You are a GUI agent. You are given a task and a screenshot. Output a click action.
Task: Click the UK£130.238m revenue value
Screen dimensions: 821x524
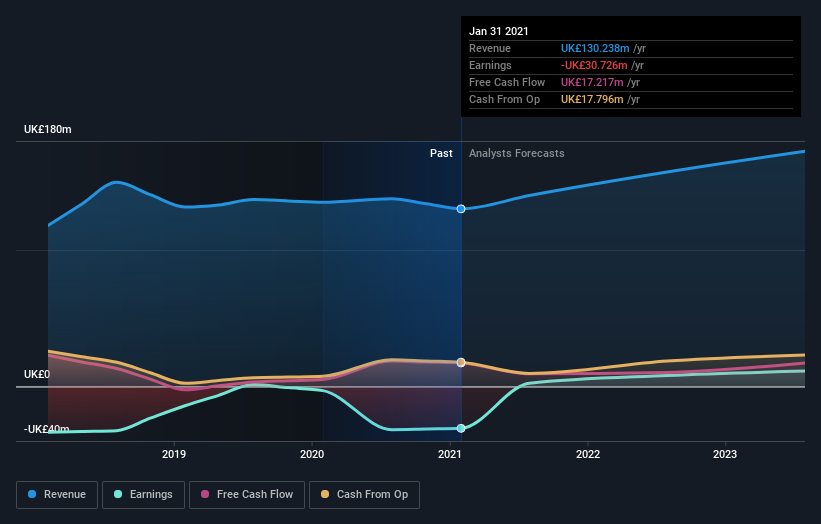pos(595,48)
